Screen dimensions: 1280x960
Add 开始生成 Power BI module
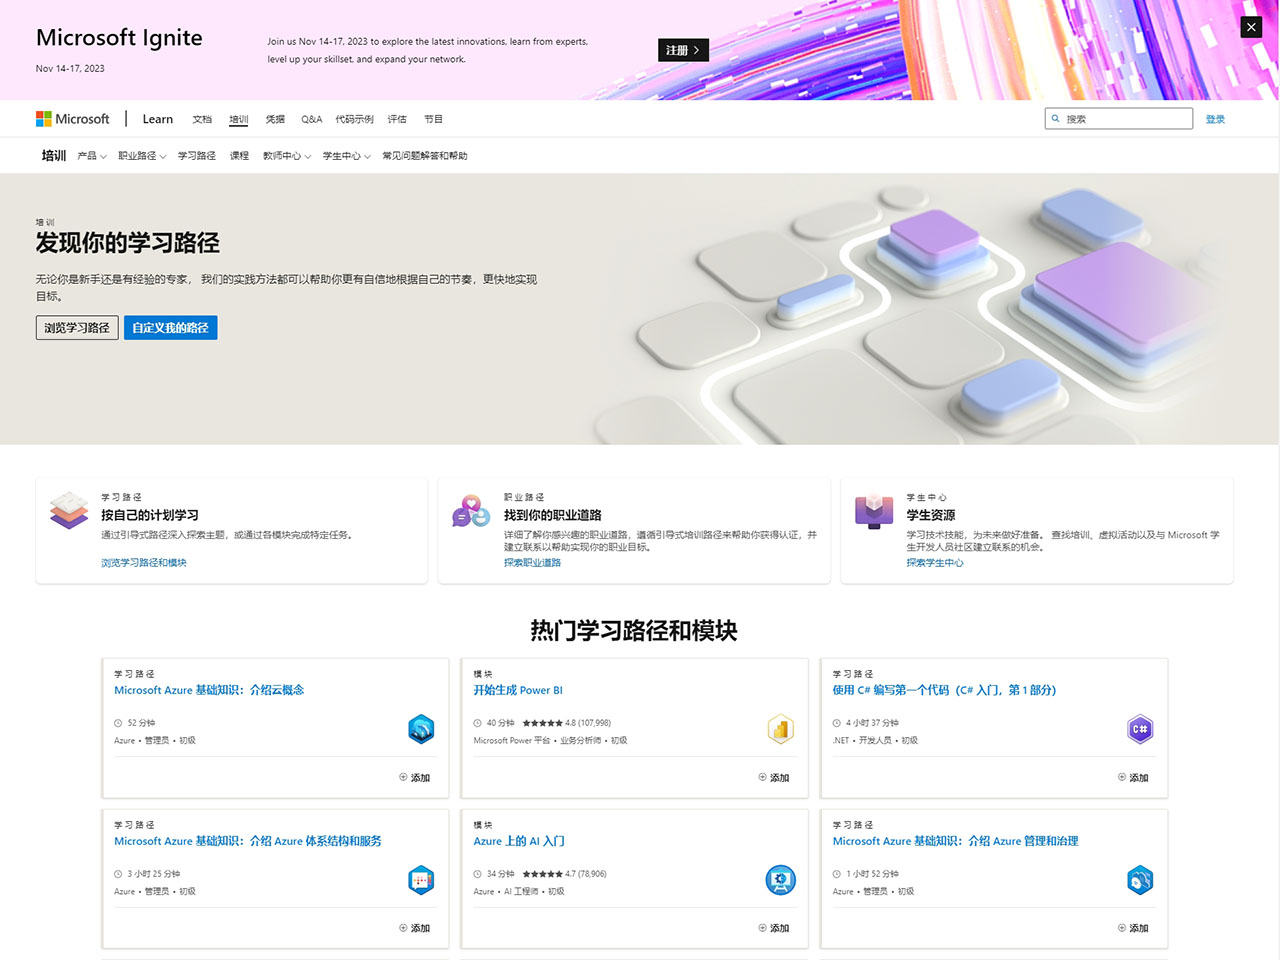(774, 777)
